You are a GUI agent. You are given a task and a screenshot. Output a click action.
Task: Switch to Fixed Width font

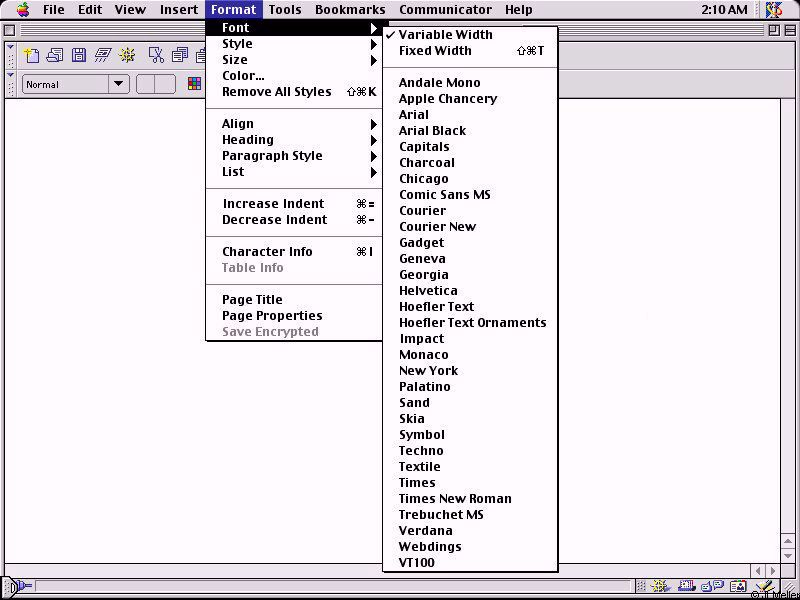point(435,51)
